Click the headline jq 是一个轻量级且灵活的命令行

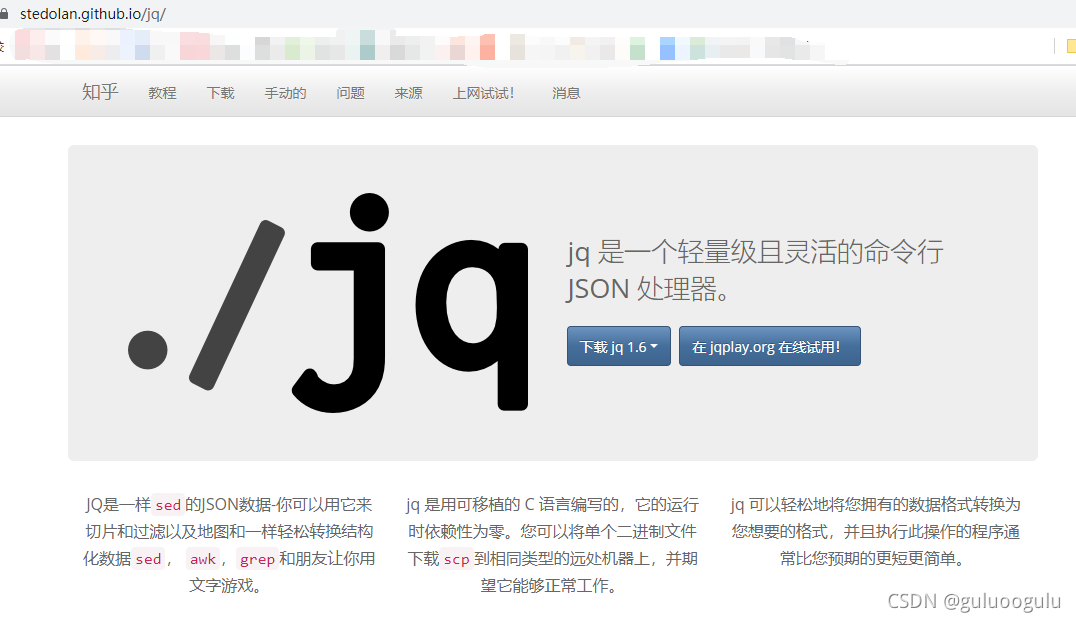click(755, 252)
